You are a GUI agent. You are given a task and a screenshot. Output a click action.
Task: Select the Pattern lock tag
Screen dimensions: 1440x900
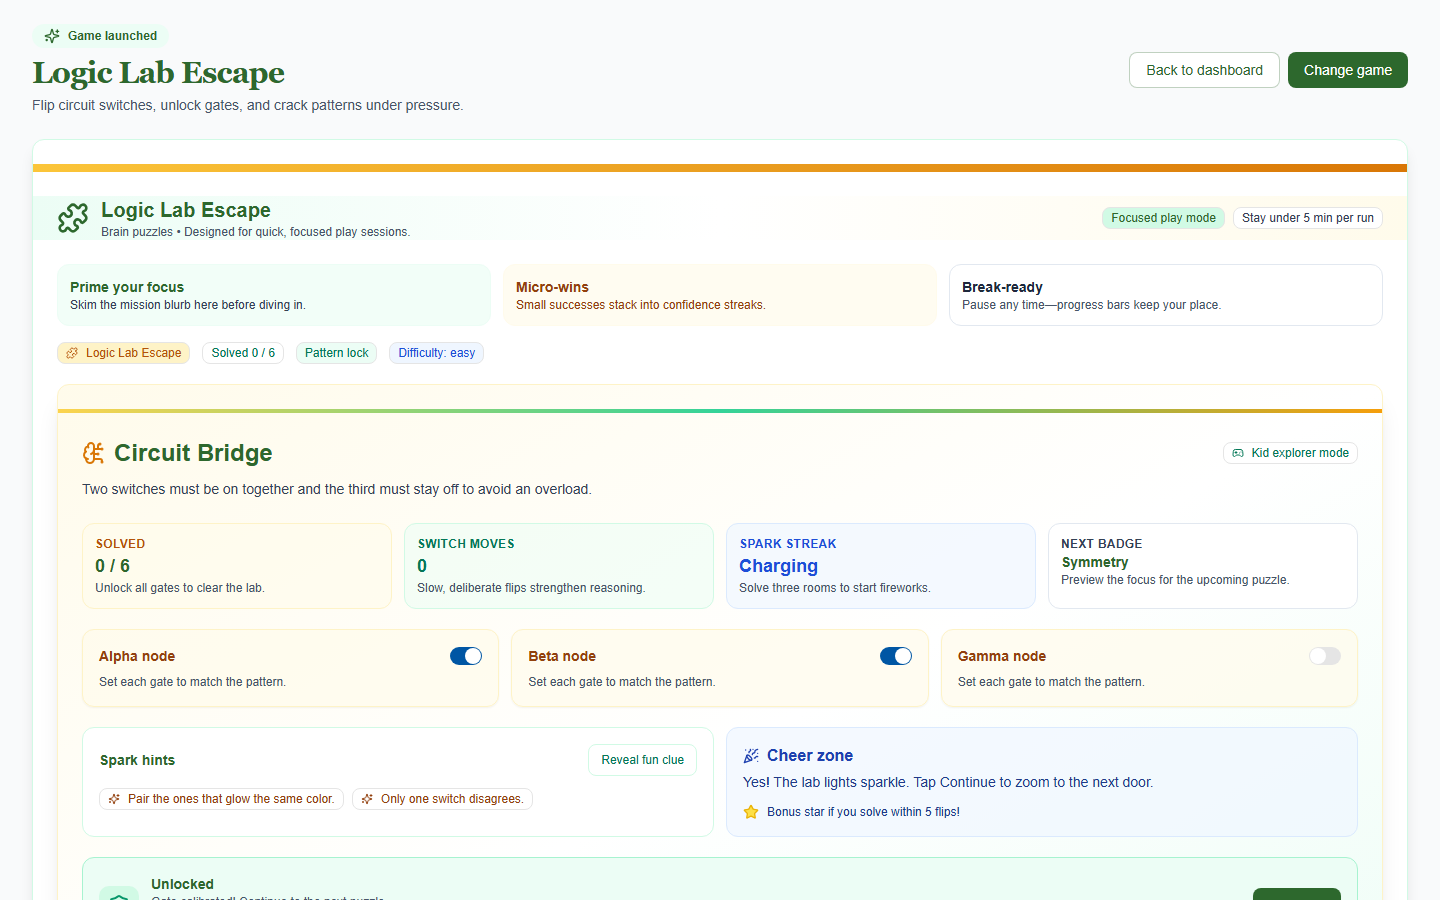tap(336, 353)
